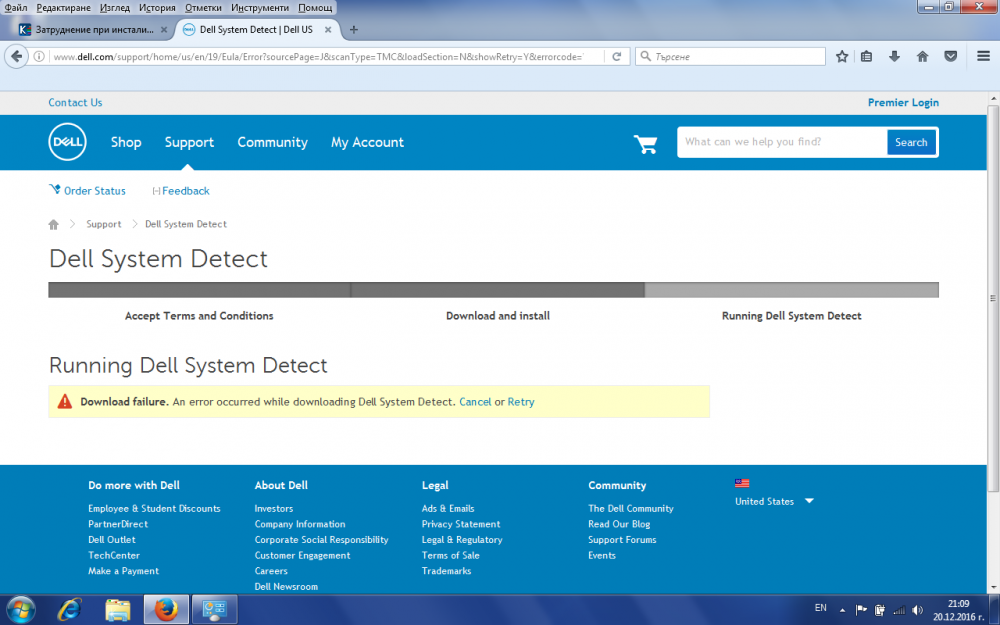Click the Support breadcrumb link
The image size is (1000, 625).
pyautogui.click(x=104, y=224)
